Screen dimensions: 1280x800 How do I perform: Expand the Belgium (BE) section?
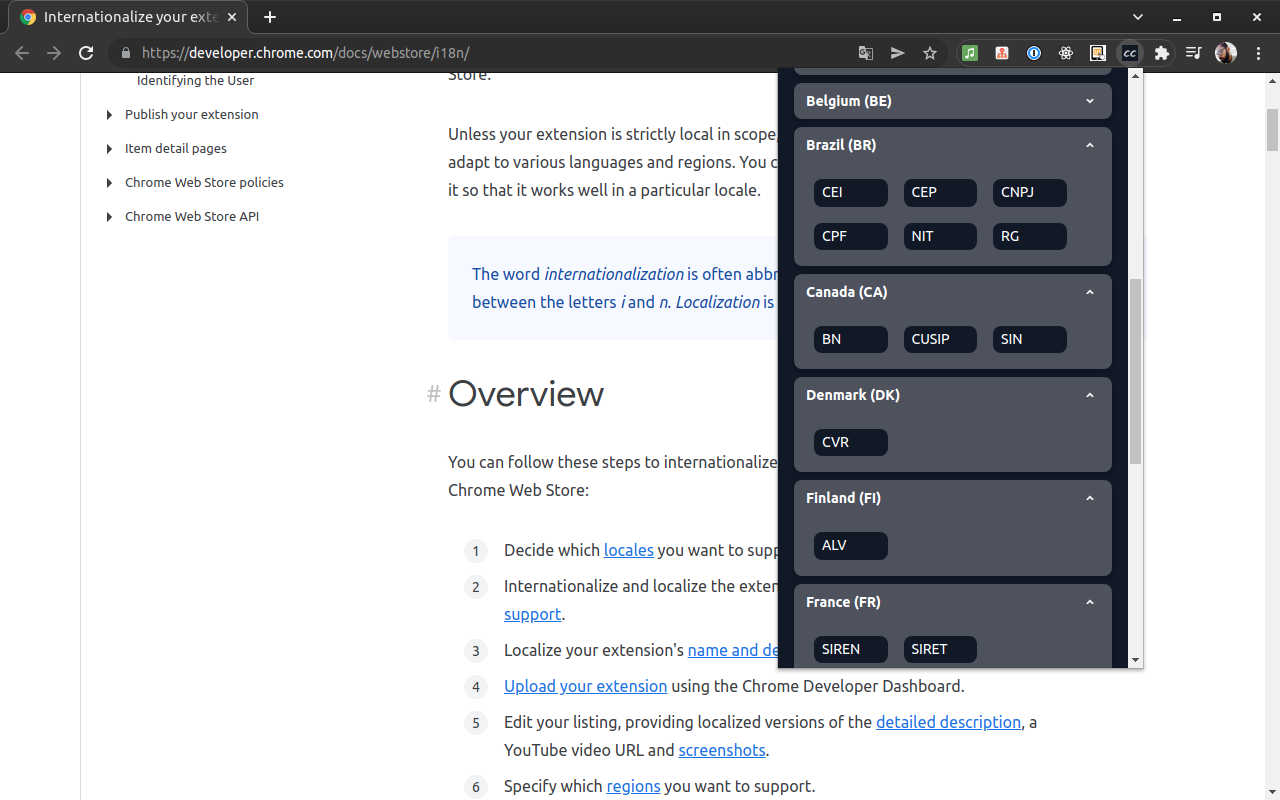tap(1090, 101)
